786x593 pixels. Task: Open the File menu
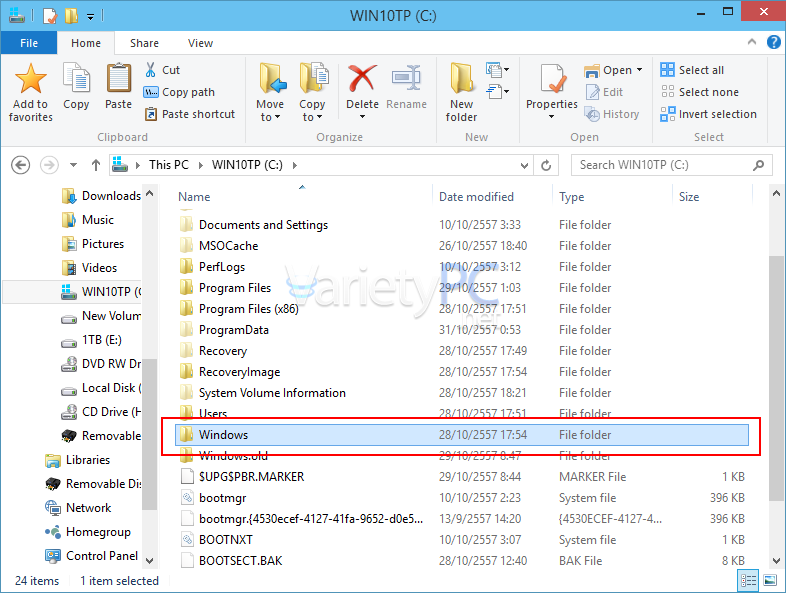coord(29,43)
